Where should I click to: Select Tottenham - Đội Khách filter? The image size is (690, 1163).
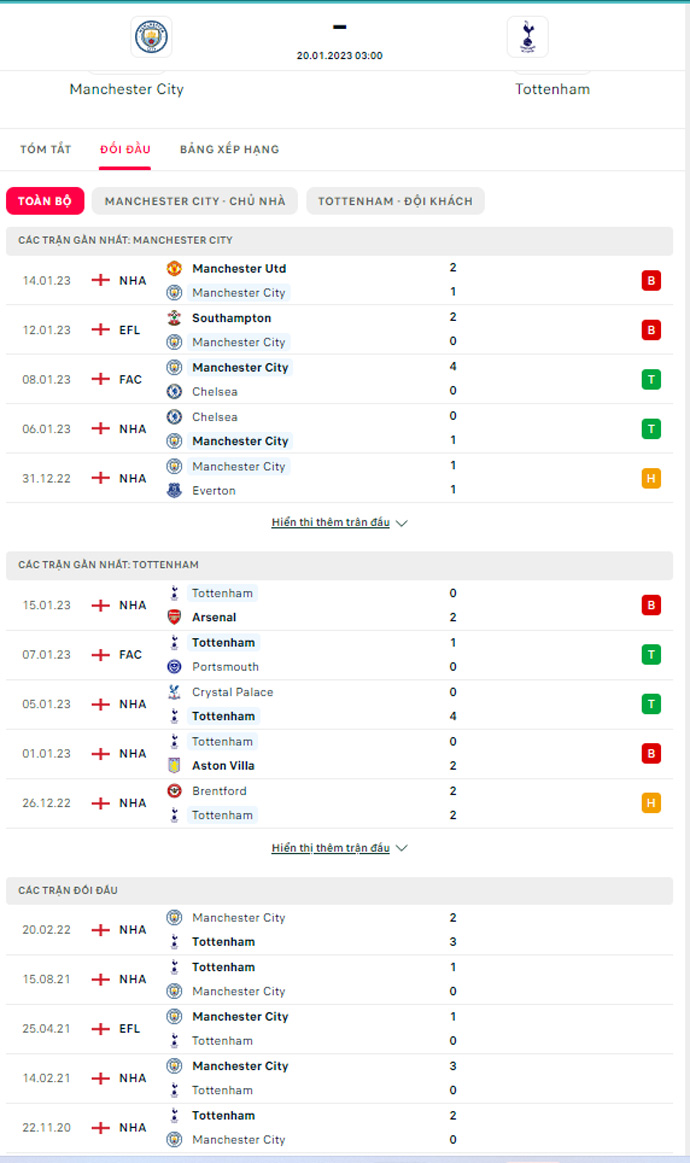[x=395, y=201]
